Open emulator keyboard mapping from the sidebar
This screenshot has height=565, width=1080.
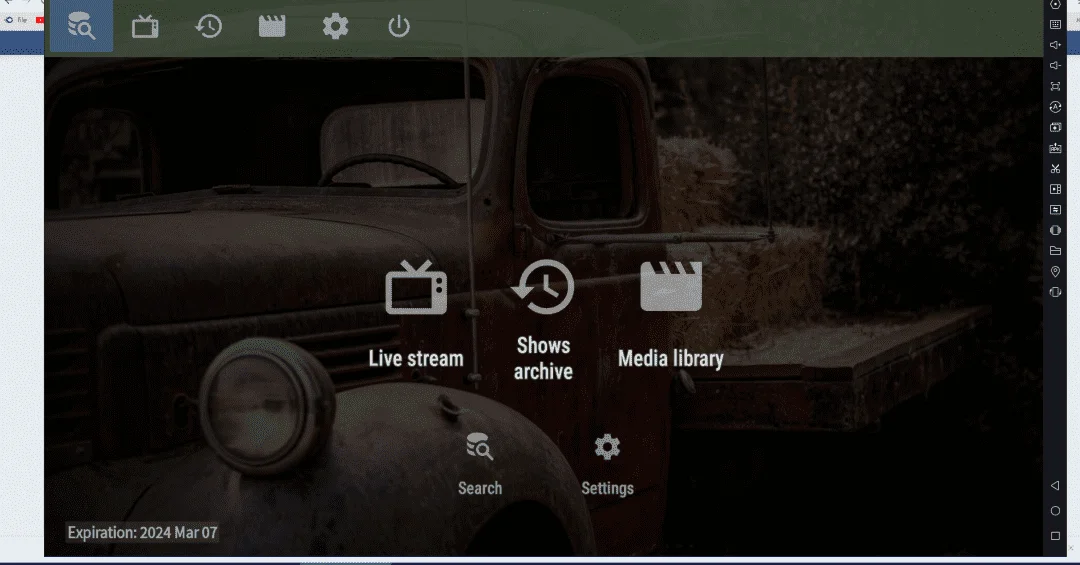[x=1055, y=24]
